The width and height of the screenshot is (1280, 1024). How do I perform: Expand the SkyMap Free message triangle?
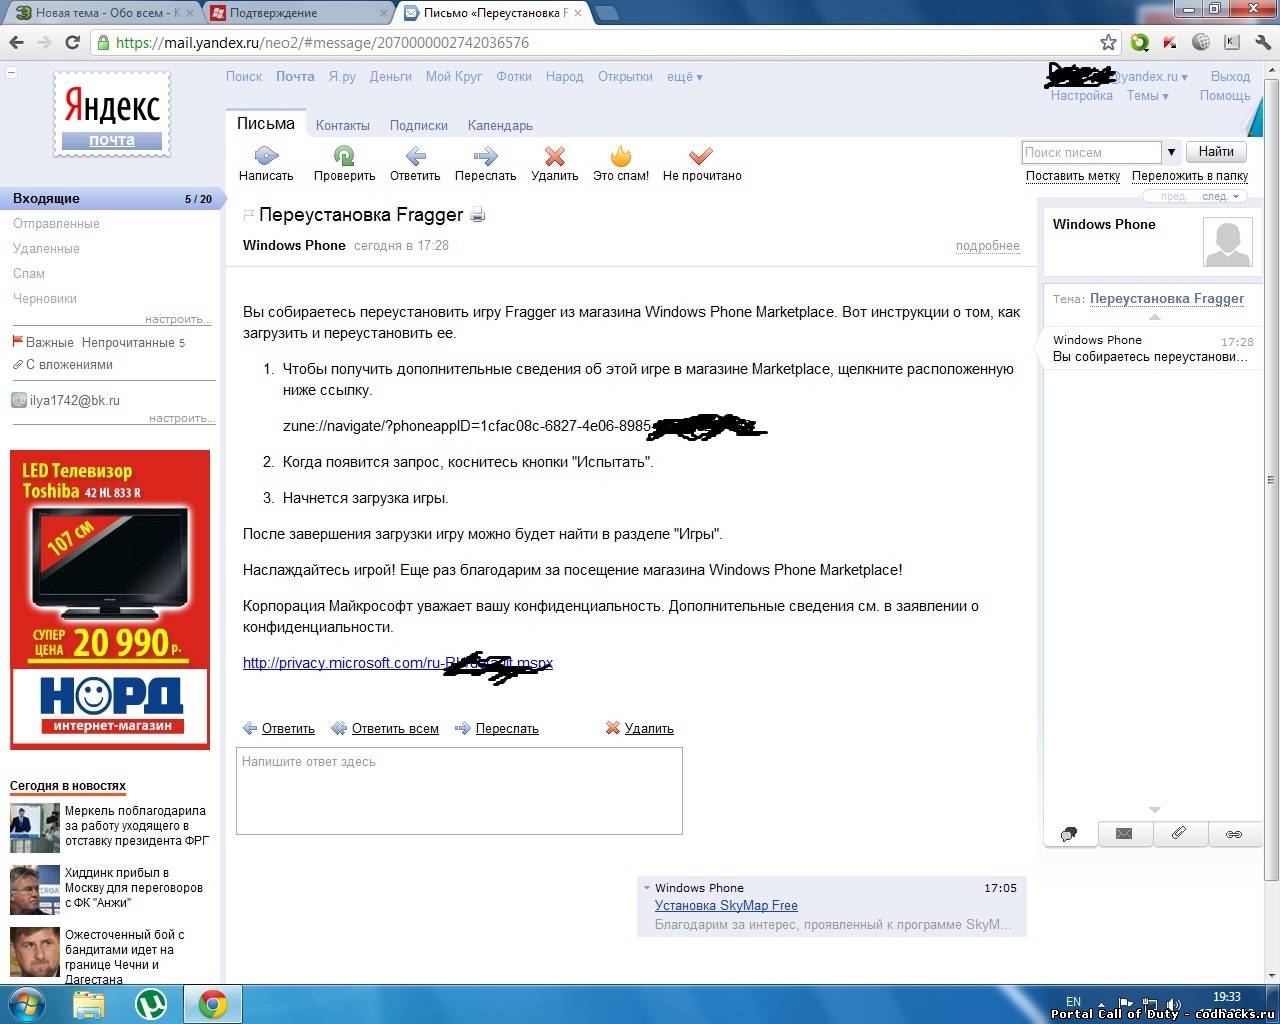647,888
